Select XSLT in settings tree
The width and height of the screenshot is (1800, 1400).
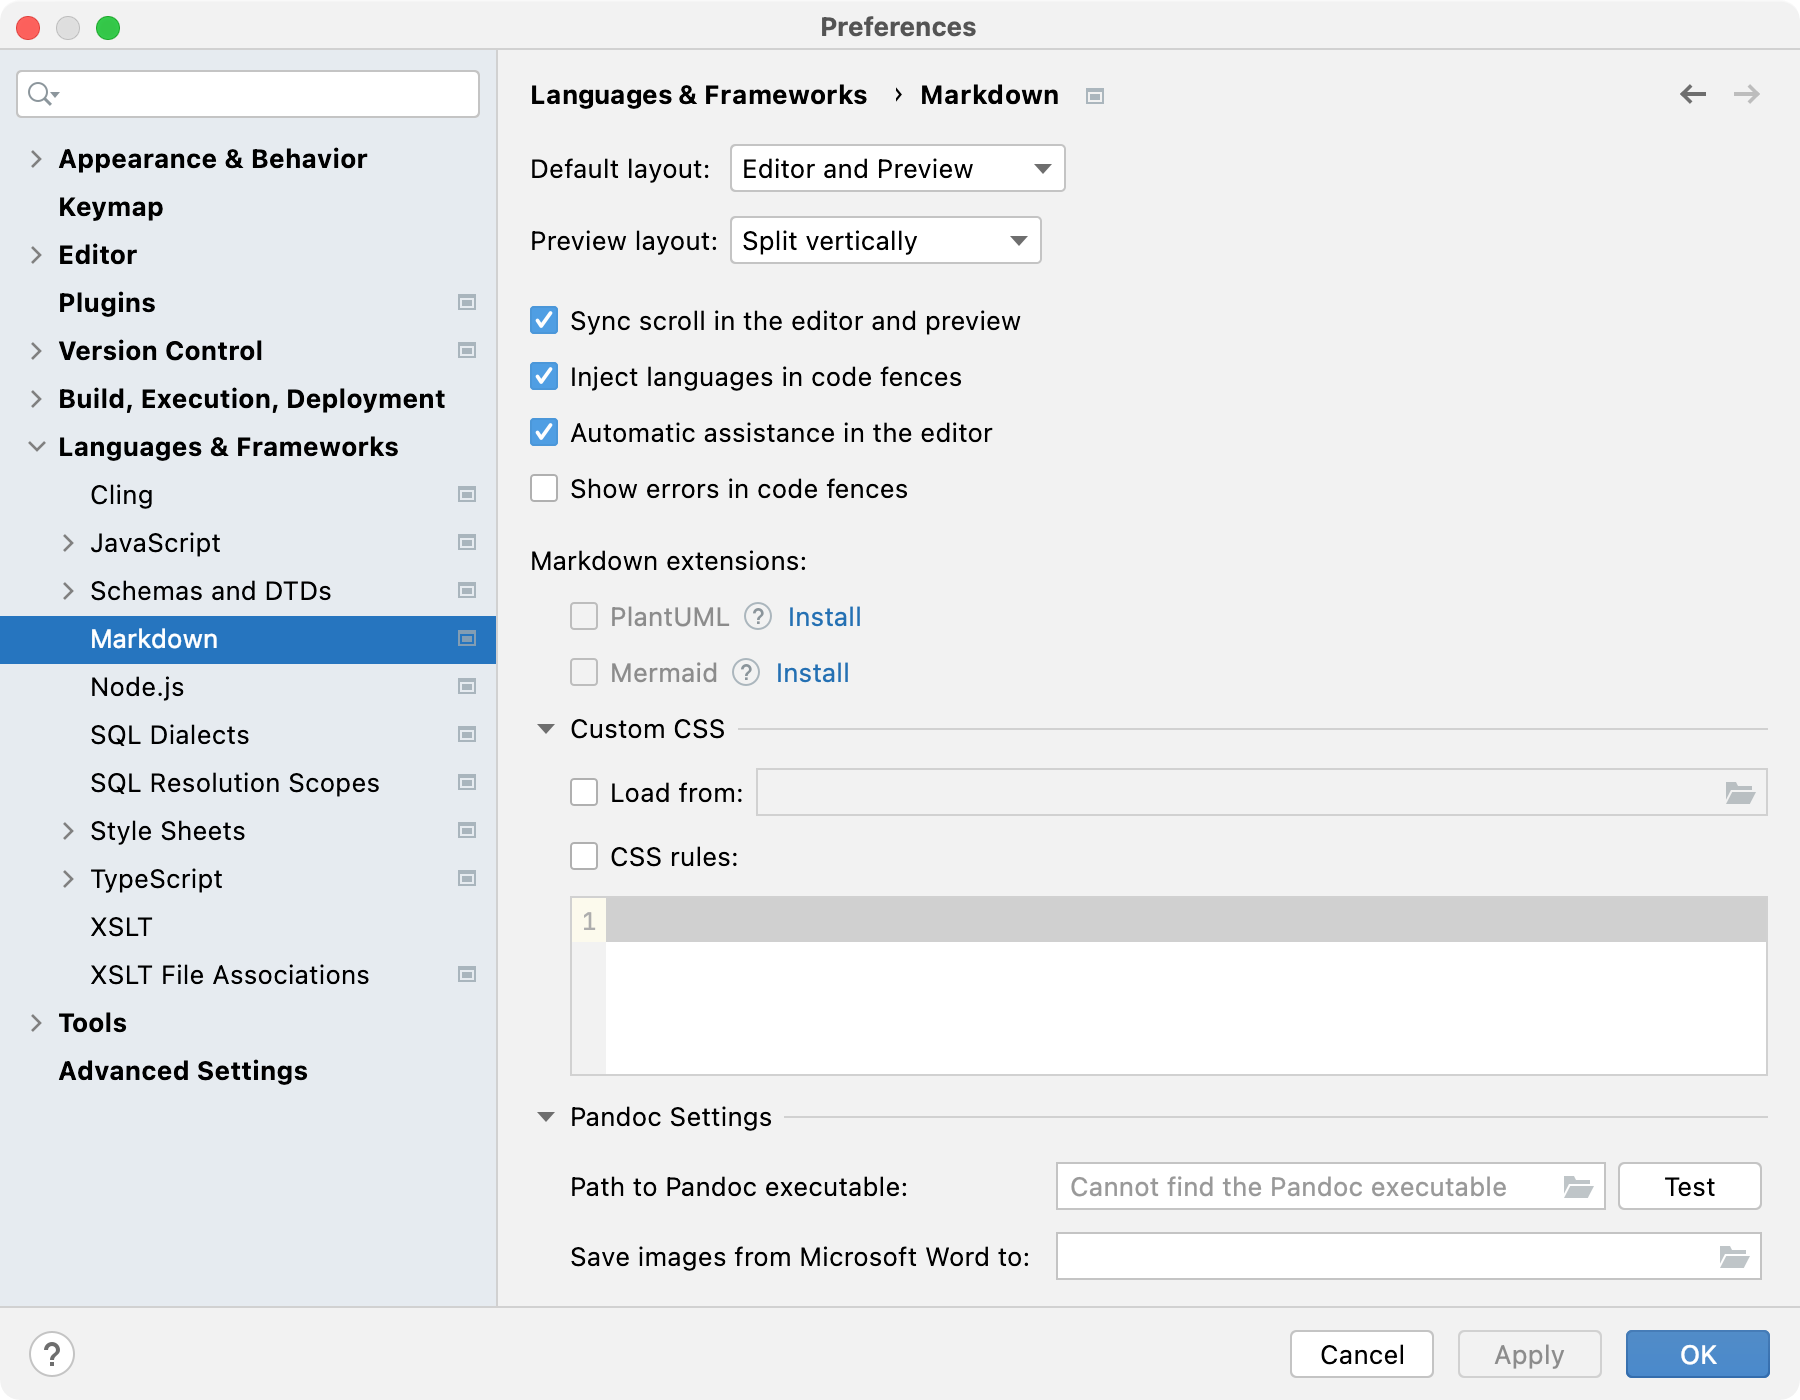pyautogui.click(x=121, y=927)
